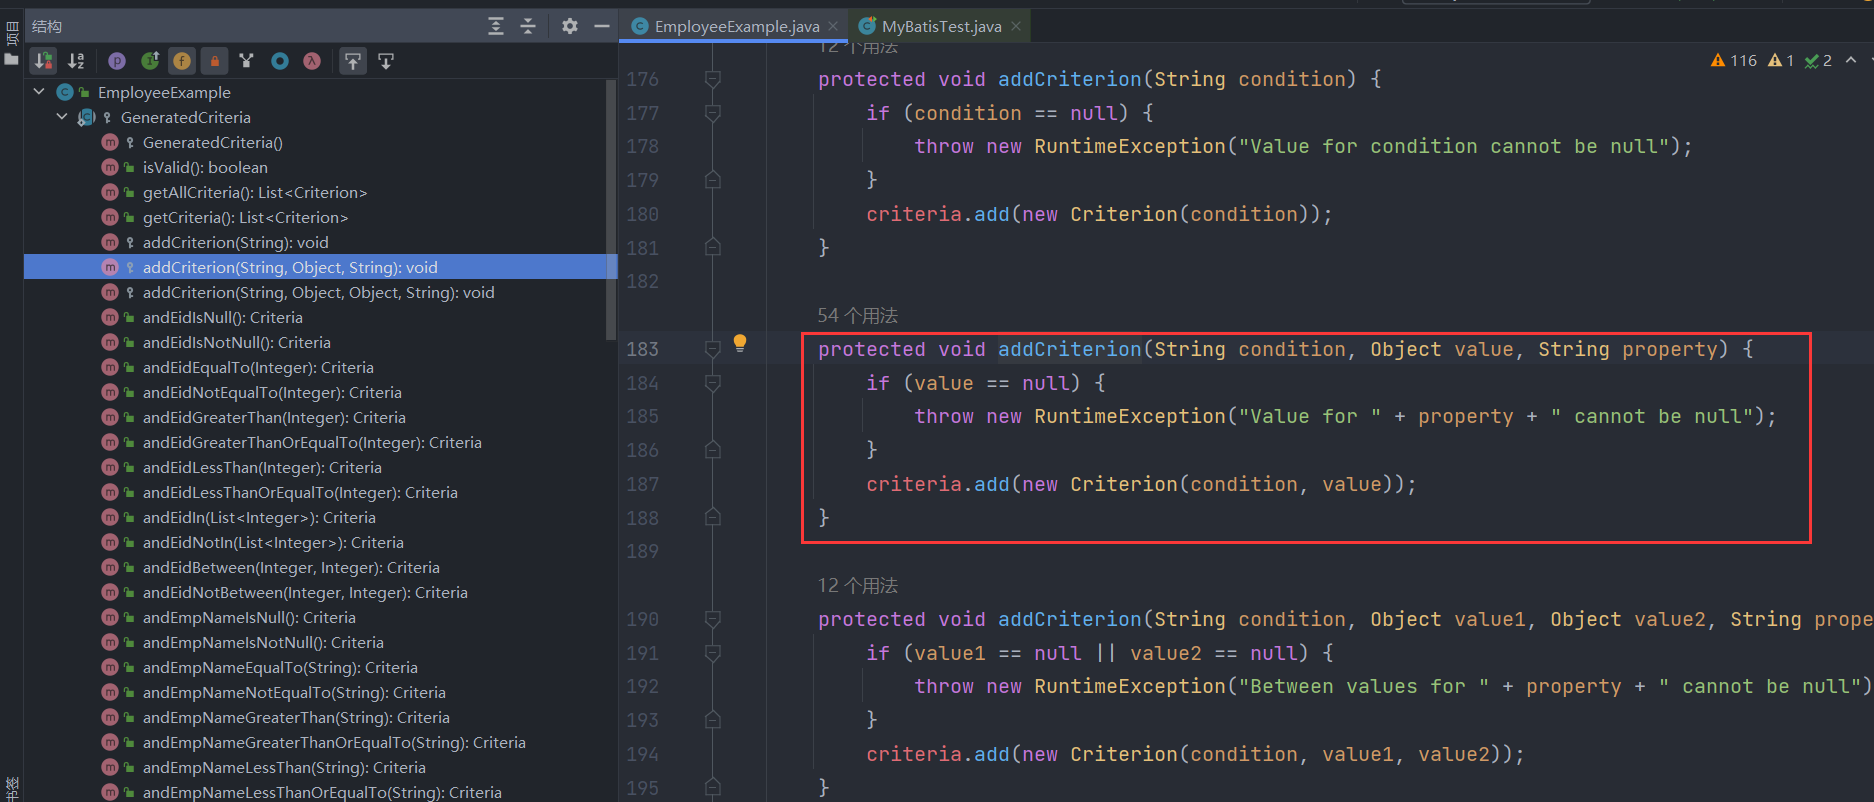Open the '54 个用法' usages hint
The image size is (1874, 802).
[x=858, y=316]
